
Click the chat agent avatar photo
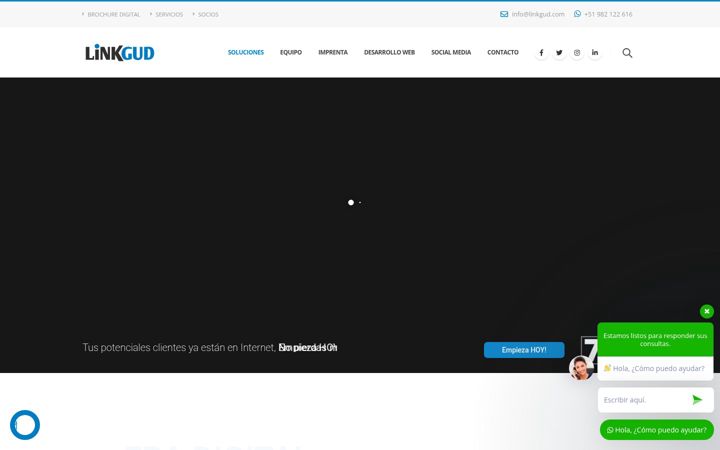coord(581,368)
